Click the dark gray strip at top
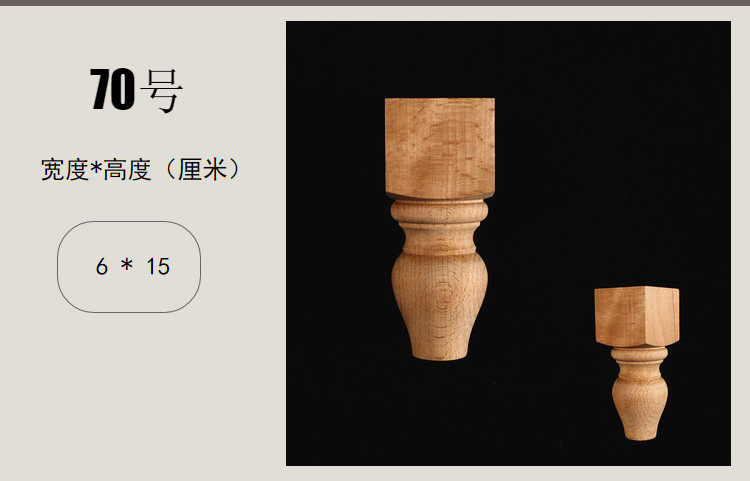 (x=375, y=2)
